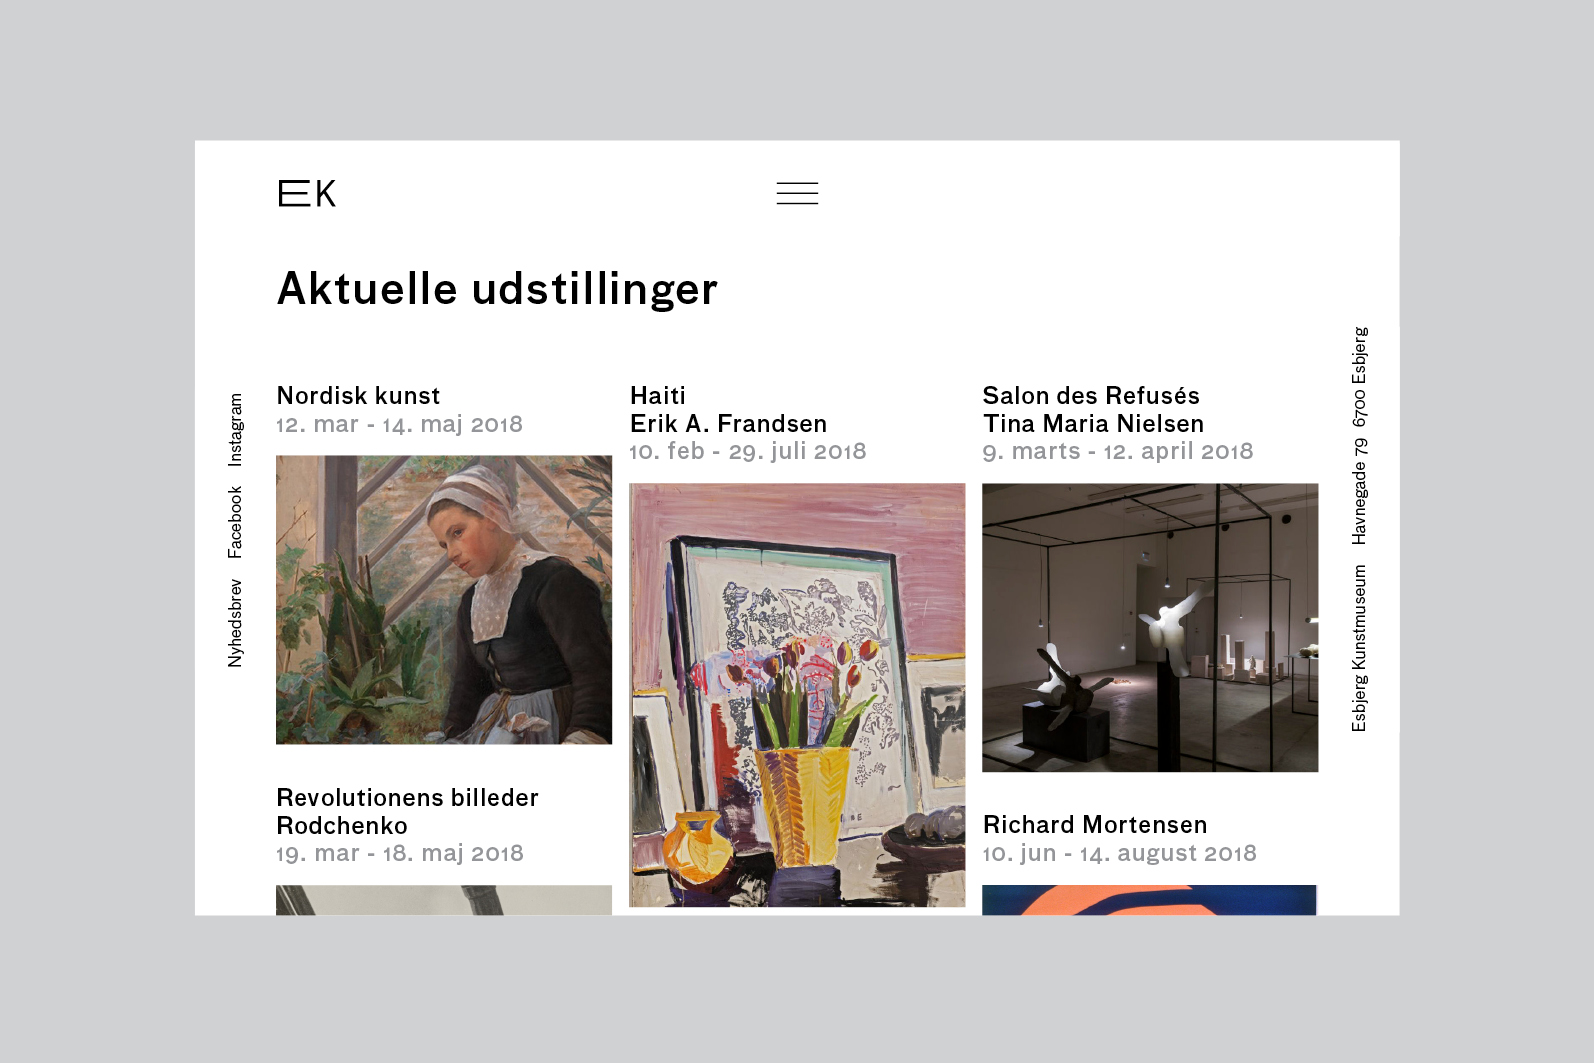Click the Aktuelle udstillinger heading
Image resolution: width=1594 pixels, height=1063 pixels.
497,289
